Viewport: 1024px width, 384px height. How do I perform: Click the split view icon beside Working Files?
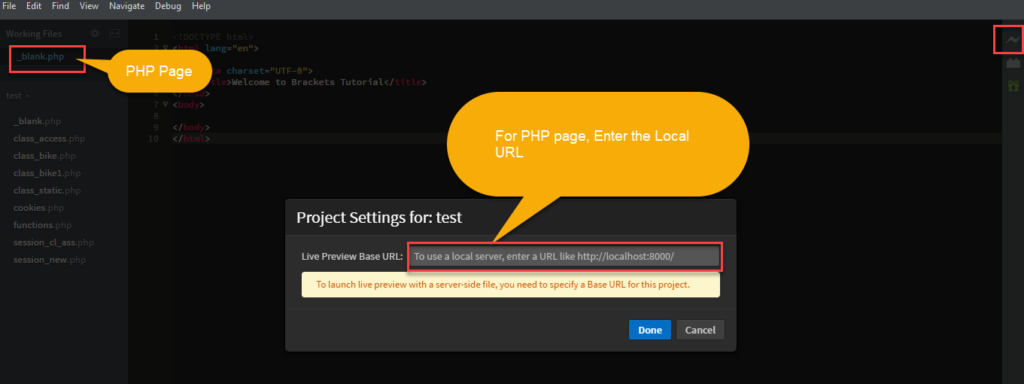coord(114,33)
